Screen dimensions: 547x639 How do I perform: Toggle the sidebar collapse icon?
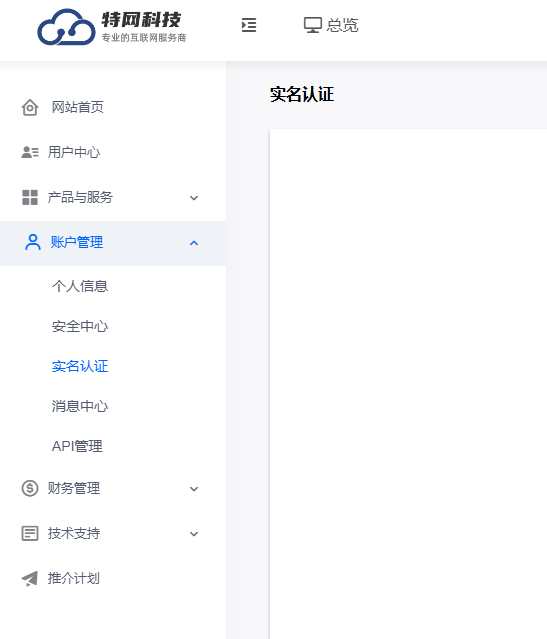(249, 25)
